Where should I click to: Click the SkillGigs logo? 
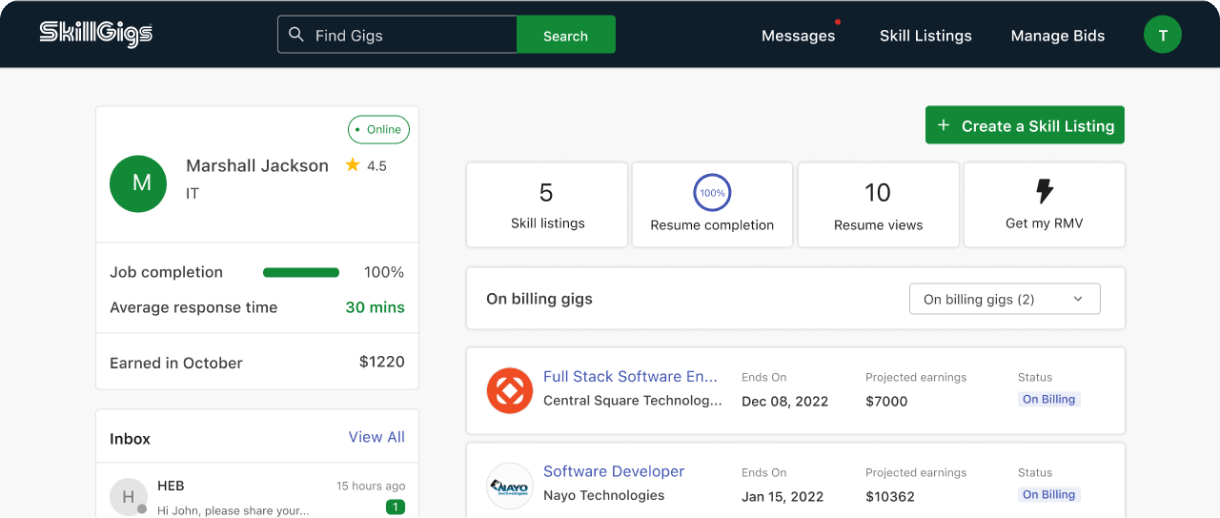click(96, 34)
